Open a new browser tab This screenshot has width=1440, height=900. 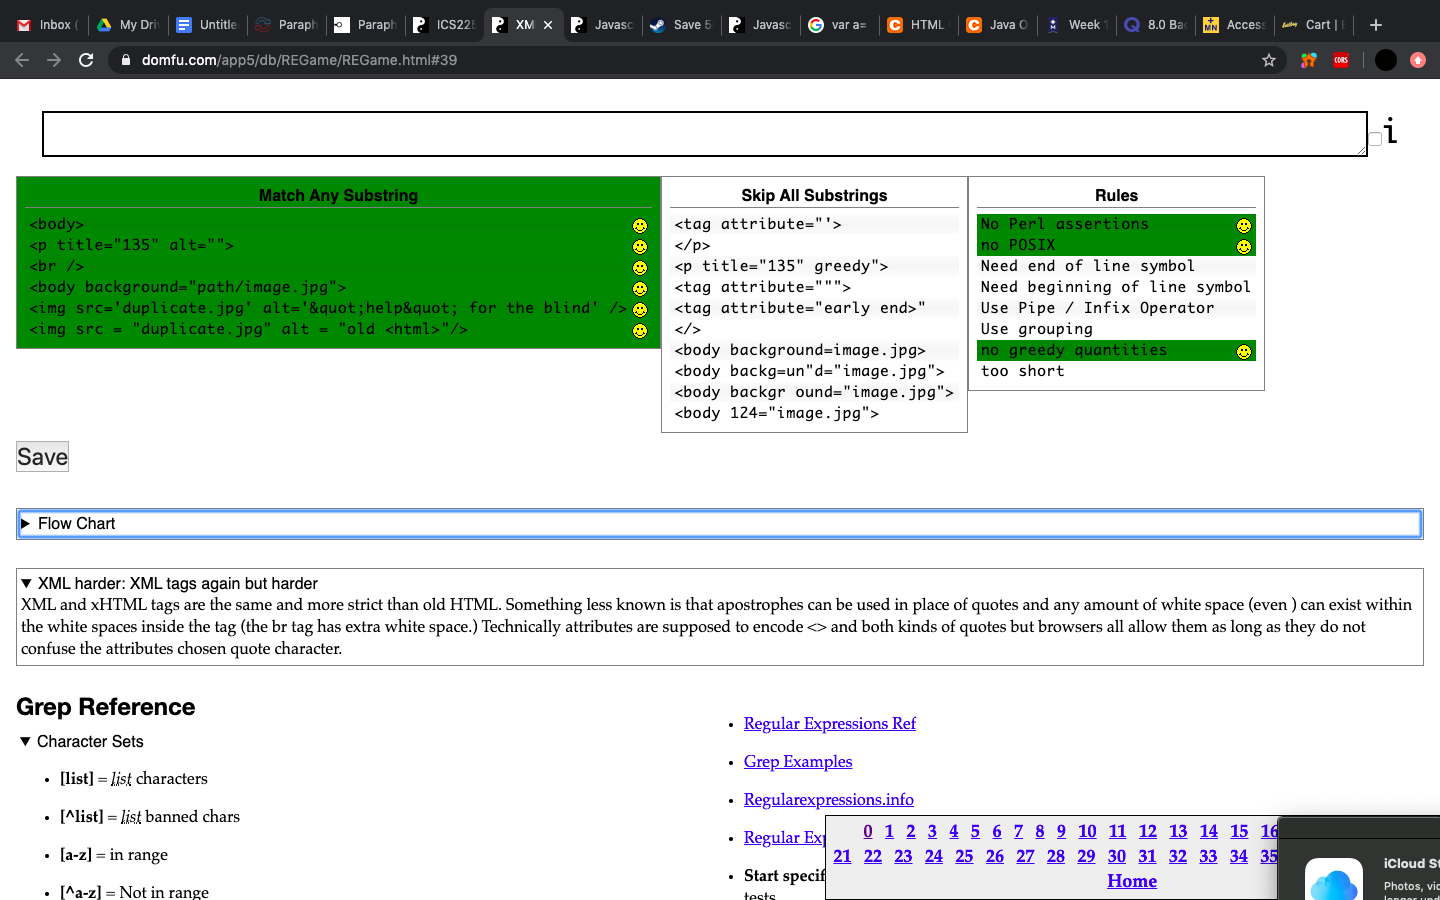click(x=1376, y=25)
